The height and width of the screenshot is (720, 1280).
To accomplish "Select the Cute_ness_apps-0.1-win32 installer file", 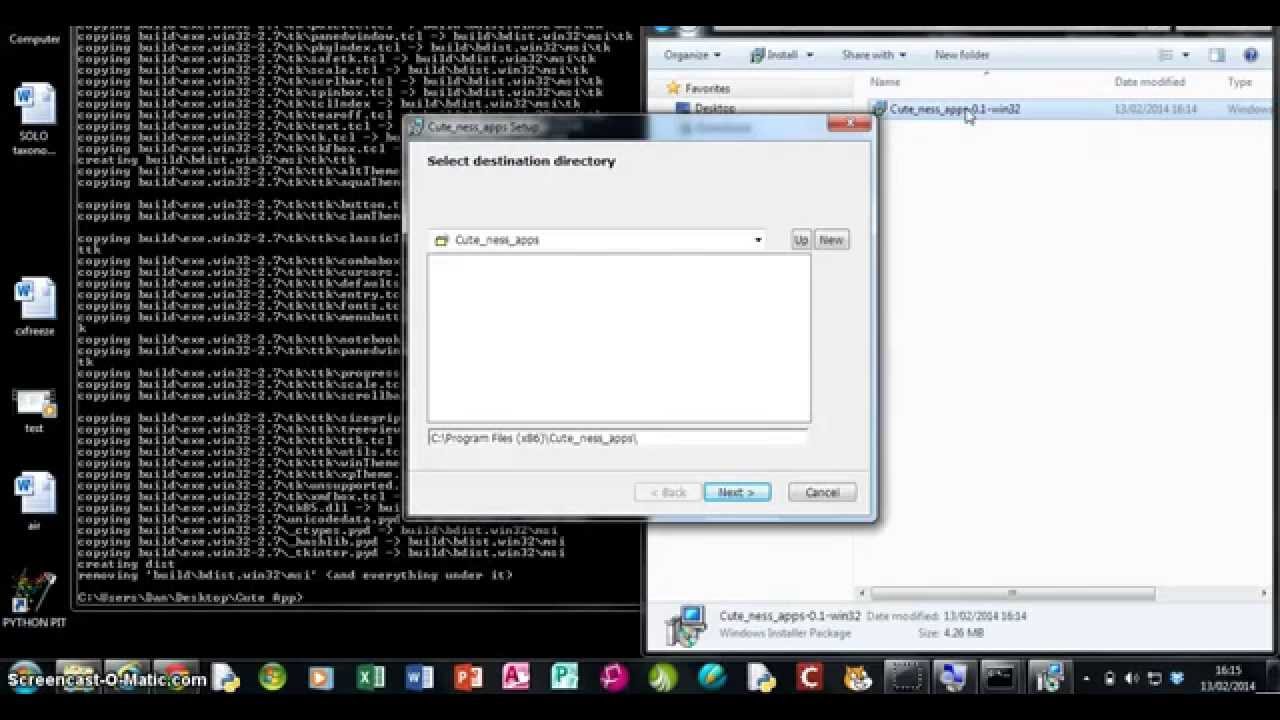I will pyautogui.click(x=955, y=109).
